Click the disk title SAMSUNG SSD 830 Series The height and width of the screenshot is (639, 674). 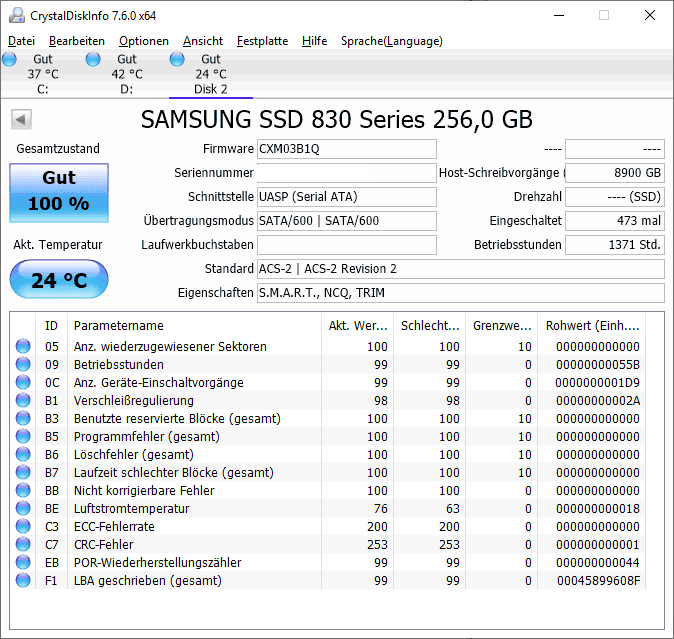(337, 119)
